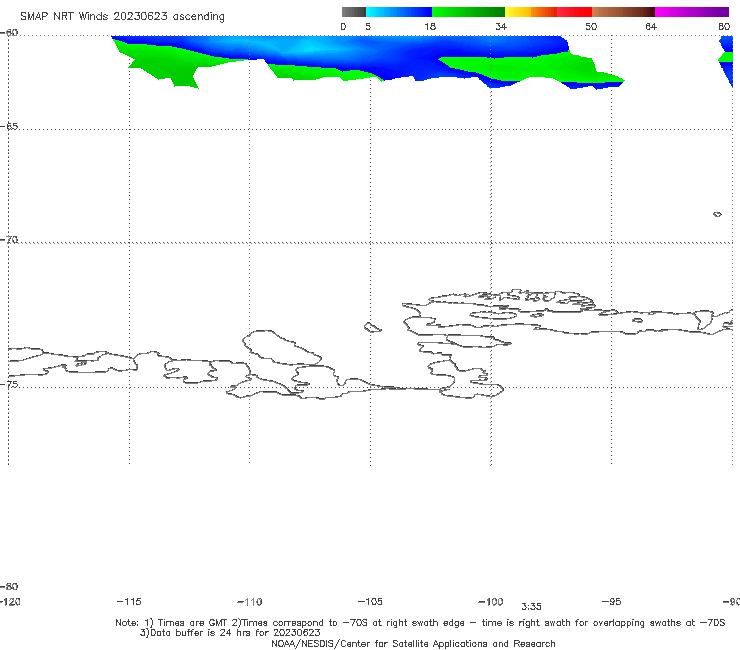Image resolution: width=740 pixels, height=650 pixels.
Task: Click the colorbar label '5'
Action: pyautogui.click(x=368, y=26)
